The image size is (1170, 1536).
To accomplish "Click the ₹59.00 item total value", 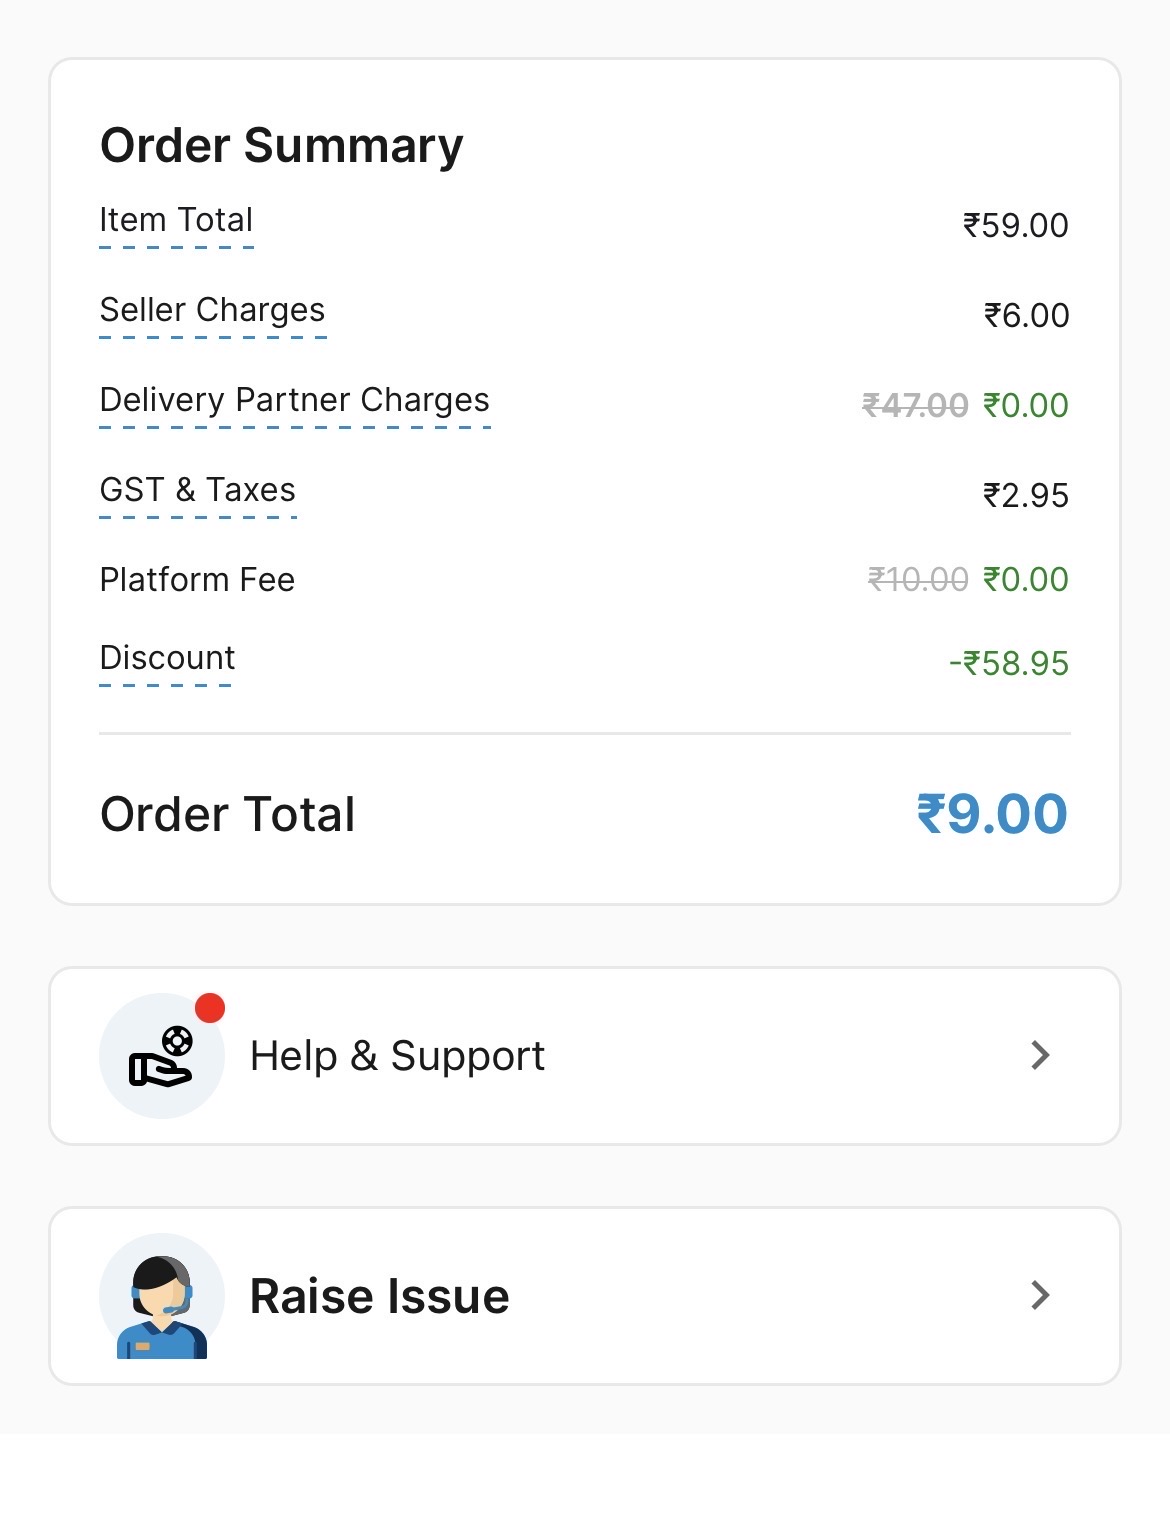I will click(1015, 225).
